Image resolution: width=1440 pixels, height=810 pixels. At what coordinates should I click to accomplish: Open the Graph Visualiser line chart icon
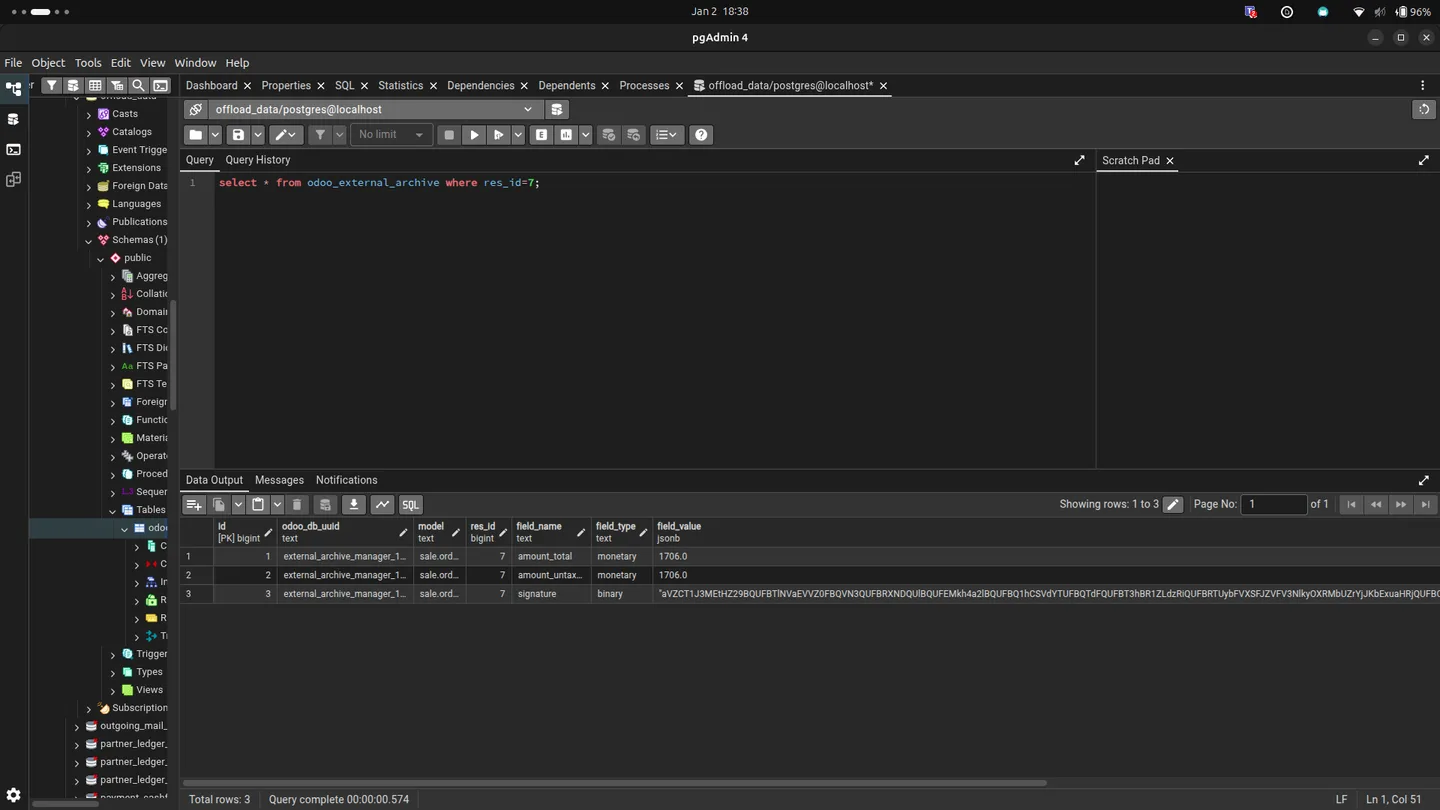tap(382, 505)
